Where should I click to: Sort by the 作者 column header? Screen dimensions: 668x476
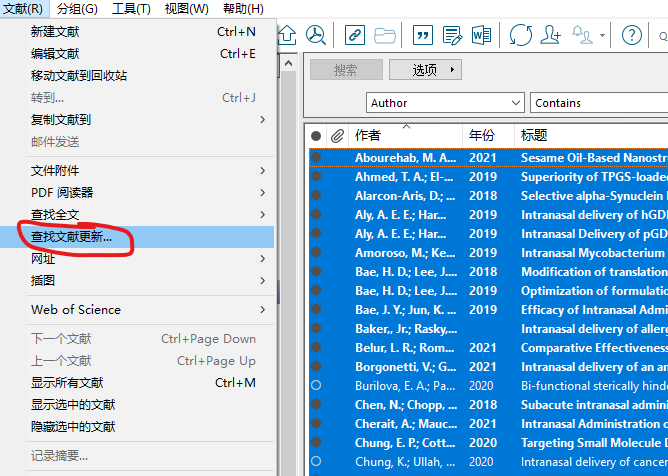405,136
